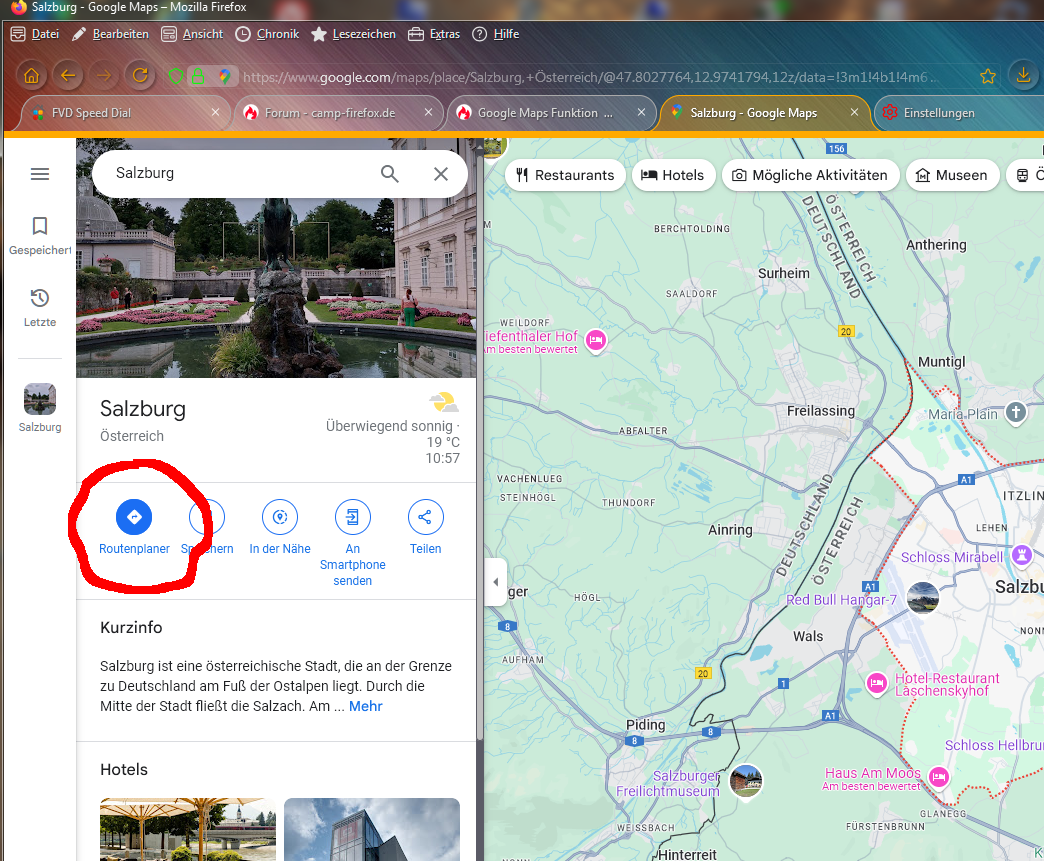Open Datei menu

click(x=35, y=34)
